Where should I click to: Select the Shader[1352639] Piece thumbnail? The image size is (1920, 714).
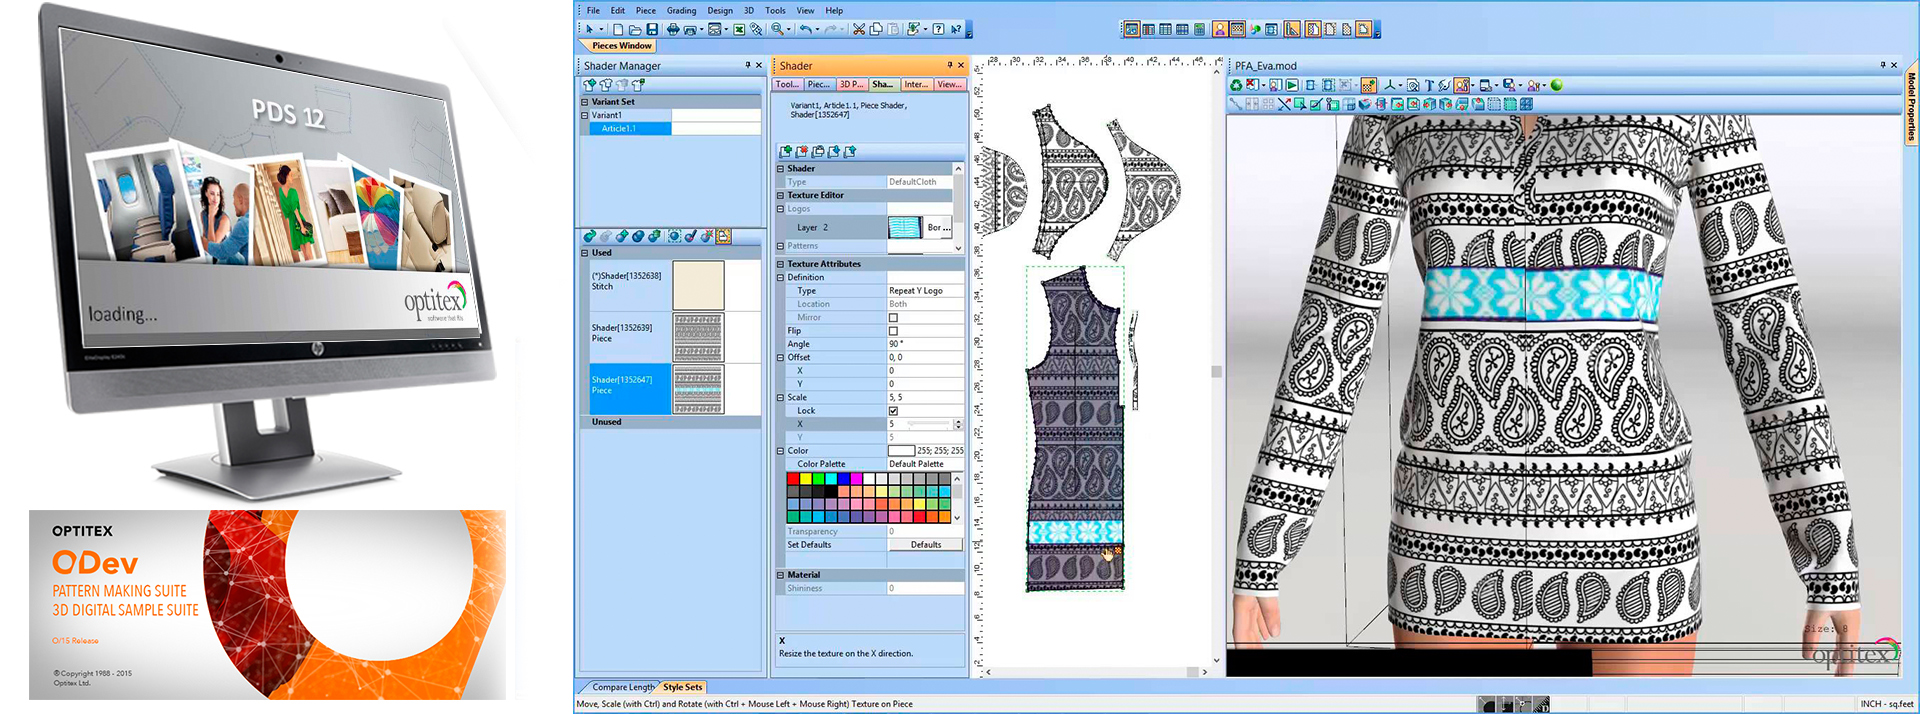[698, 337]
